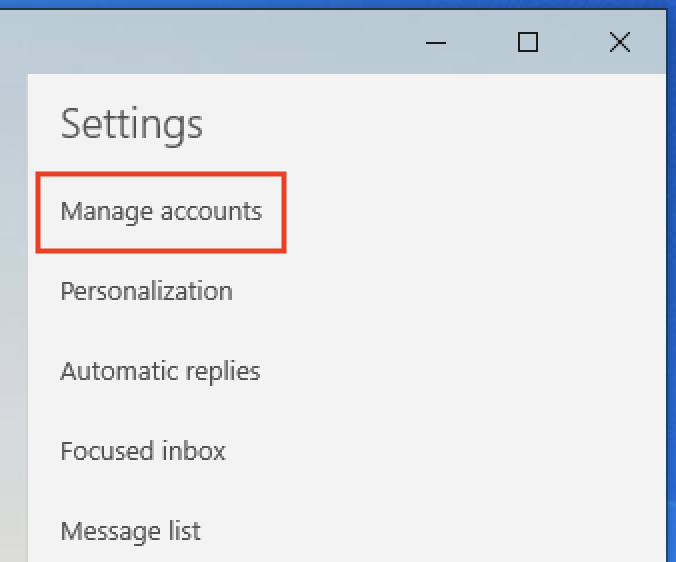Select the Personalization option
The height and width of the screenshot is (562, 676).
pos(146,291)
